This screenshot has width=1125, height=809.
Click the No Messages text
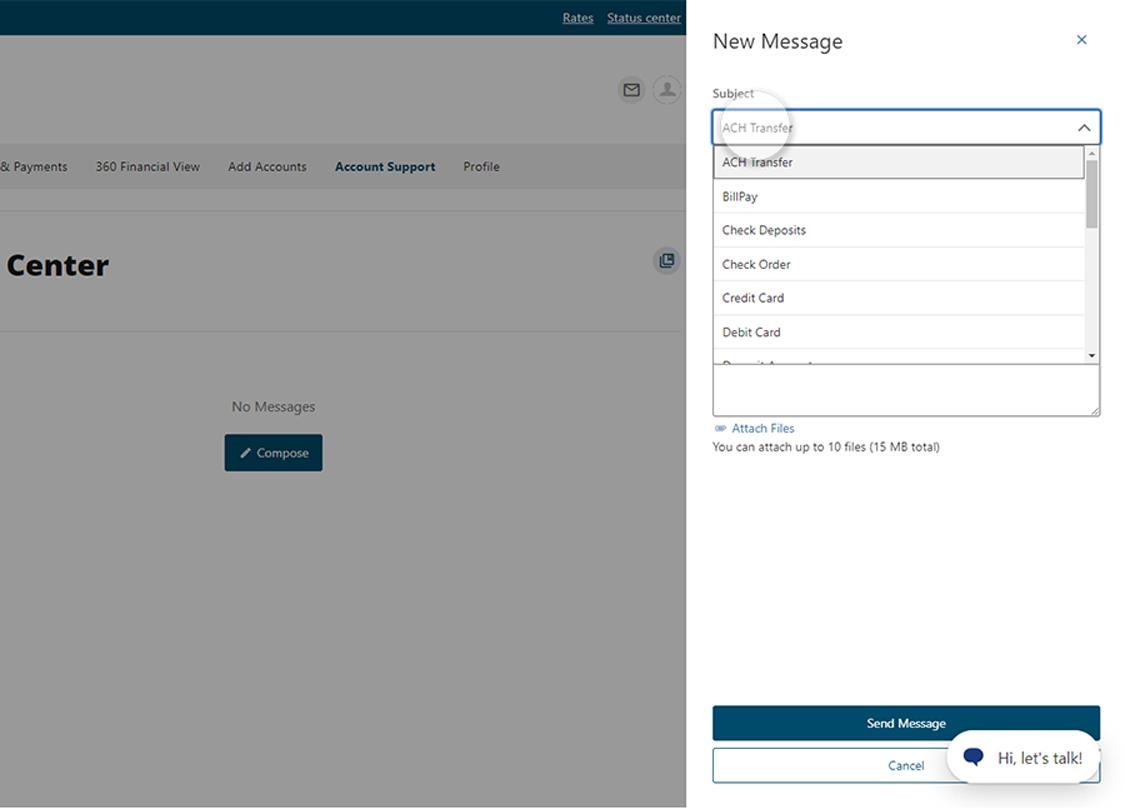[x=273, y=407]
